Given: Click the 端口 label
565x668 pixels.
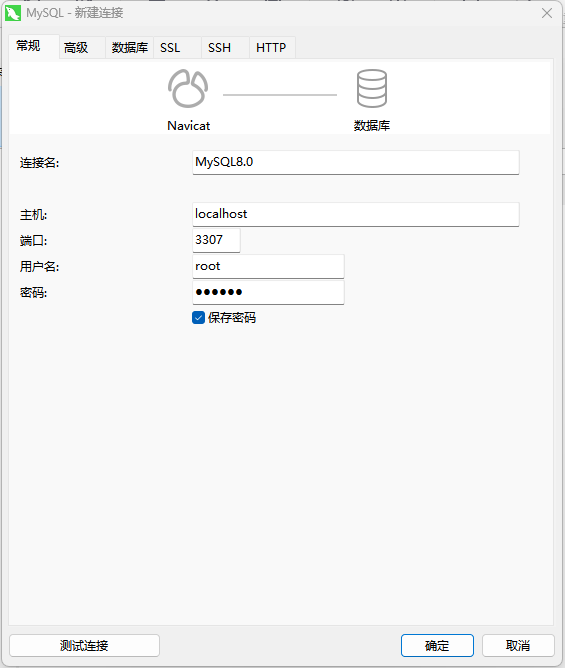Looking at the screenshot, I should coord(33,241).
